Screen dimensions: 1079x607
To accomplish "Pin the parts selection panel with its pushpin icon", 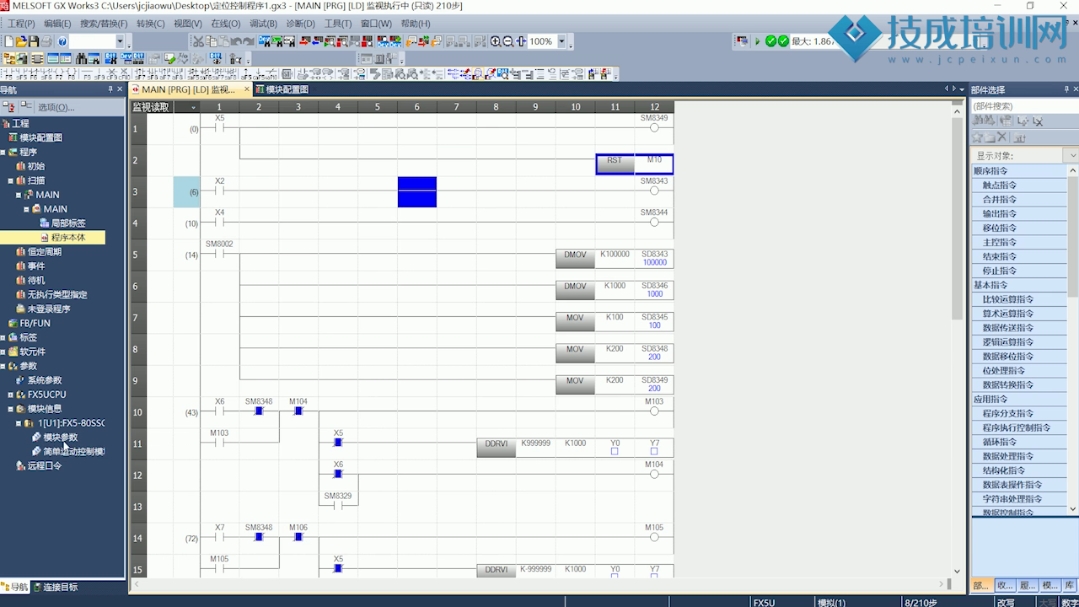I will pyautogui.click(x=1067, y=89).
